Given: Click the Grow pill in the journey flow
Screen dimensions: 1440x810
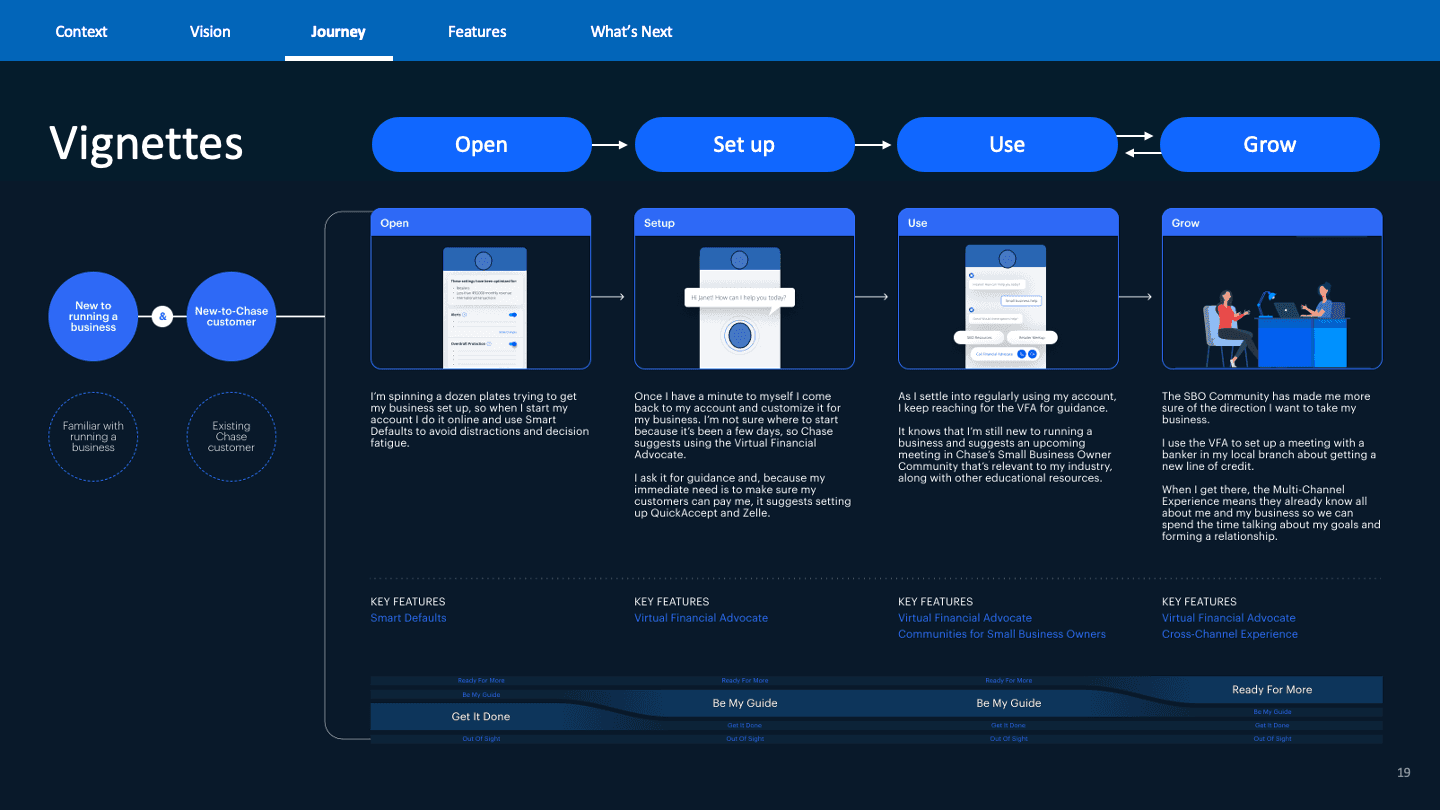Looking at the screenshot, I should [1270, 144].
